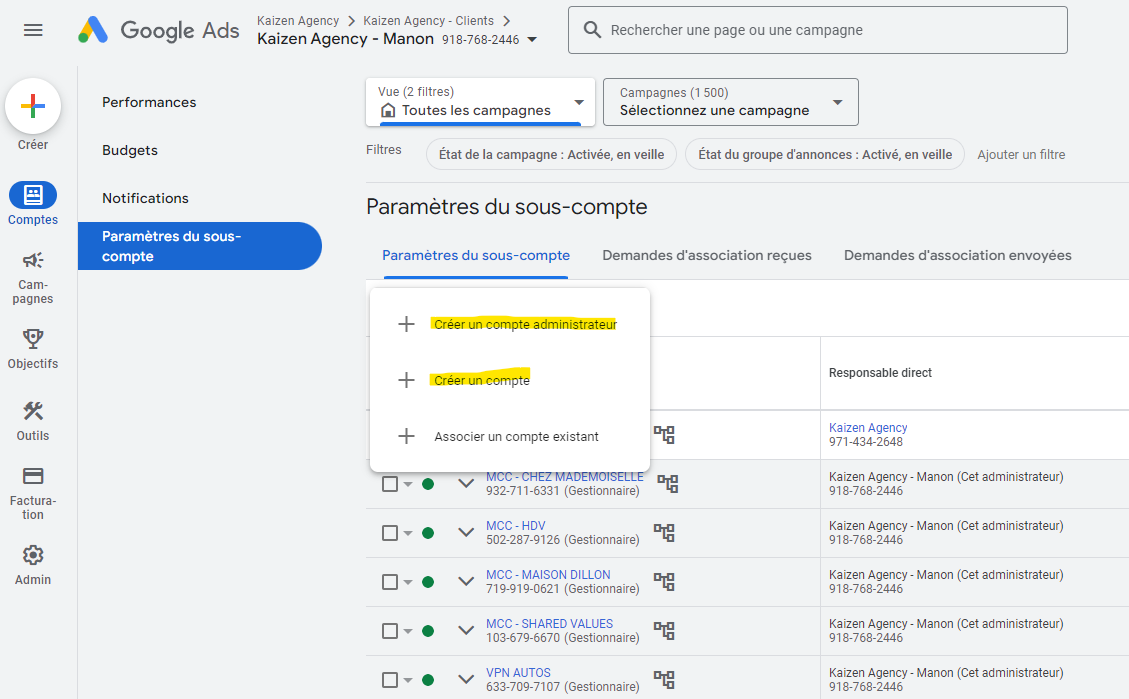Open Budgets in side menu
Image resolution: width=1129 pixels, height=699 pixels.
[130, 150]
